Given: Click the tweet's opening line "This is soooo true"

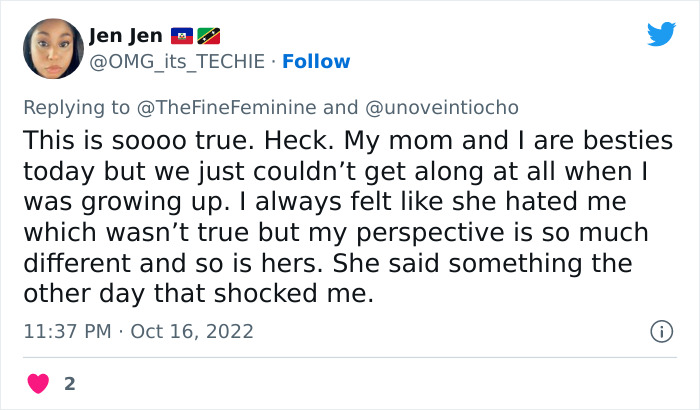Looking at the screenshot, I should (123, 139).
